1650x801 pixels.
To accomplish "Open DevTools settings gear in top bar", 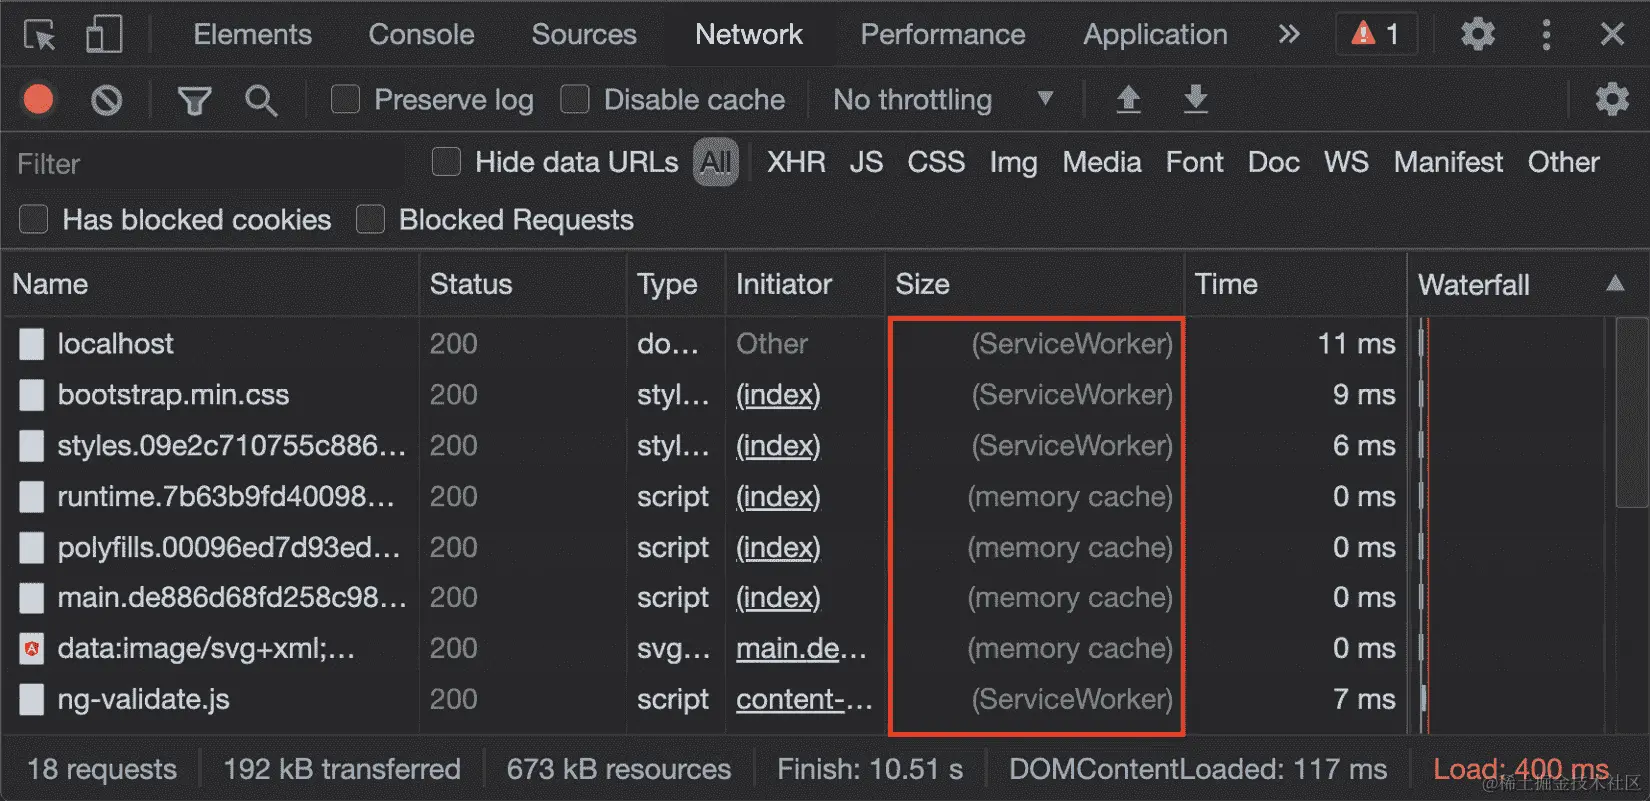I will click(x=1477, y=34).
